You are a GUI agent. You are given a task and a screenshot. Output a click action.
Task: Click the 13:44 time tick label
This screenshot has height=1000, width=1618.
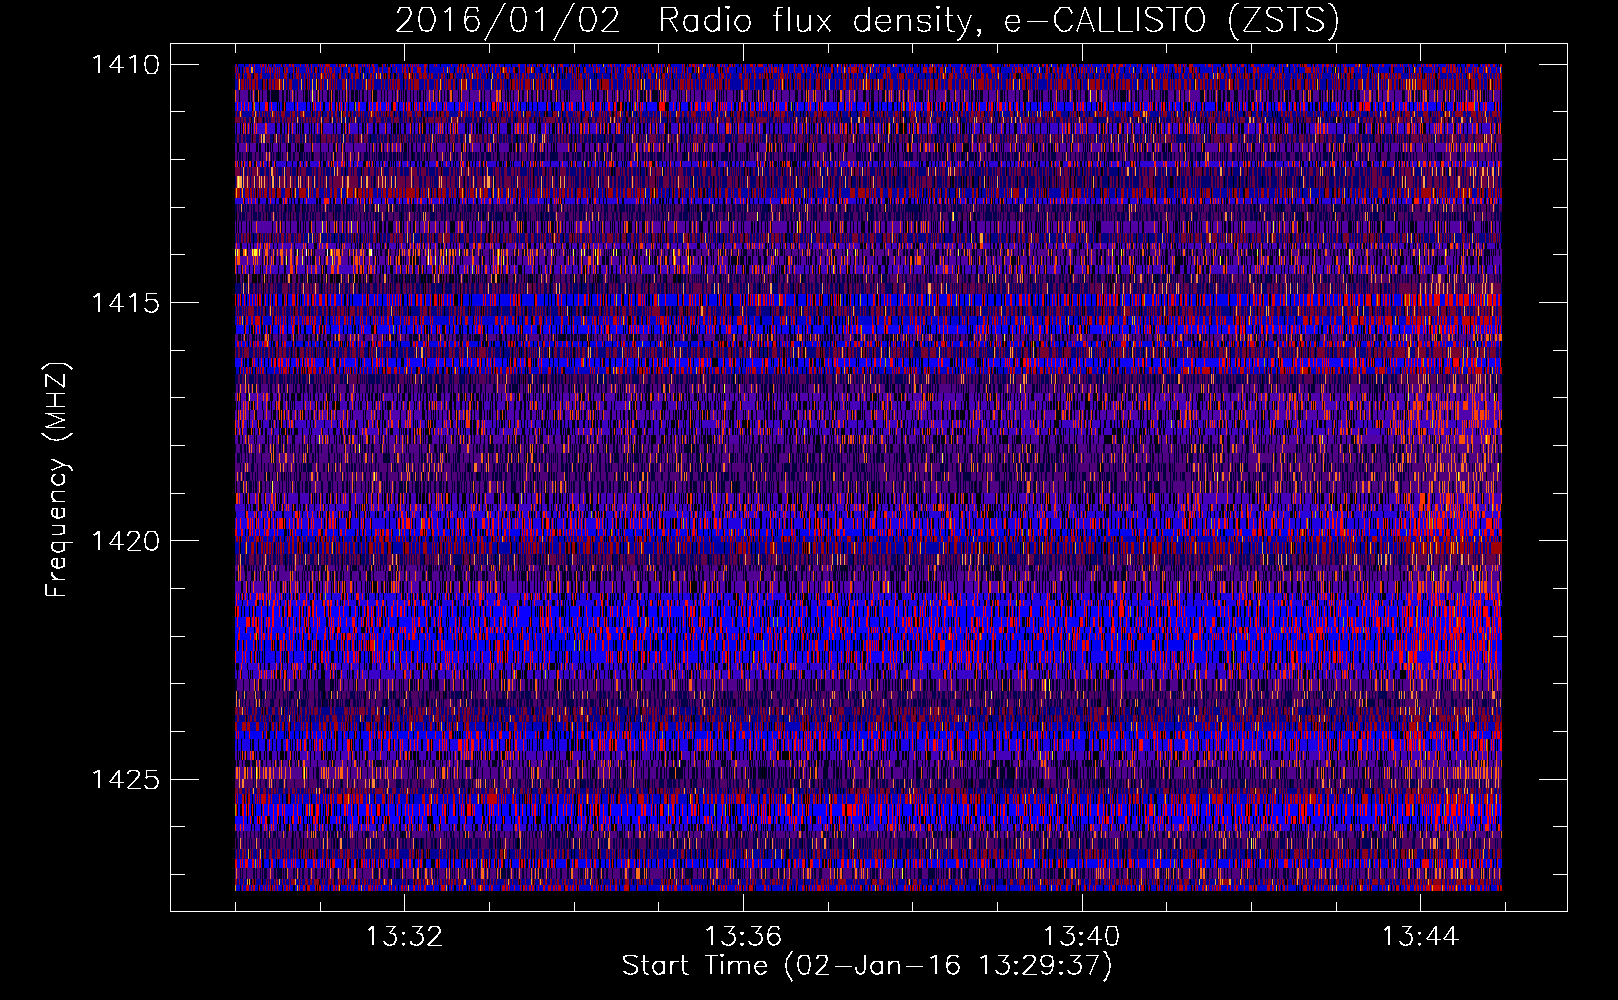click(x=1421, y=937)
